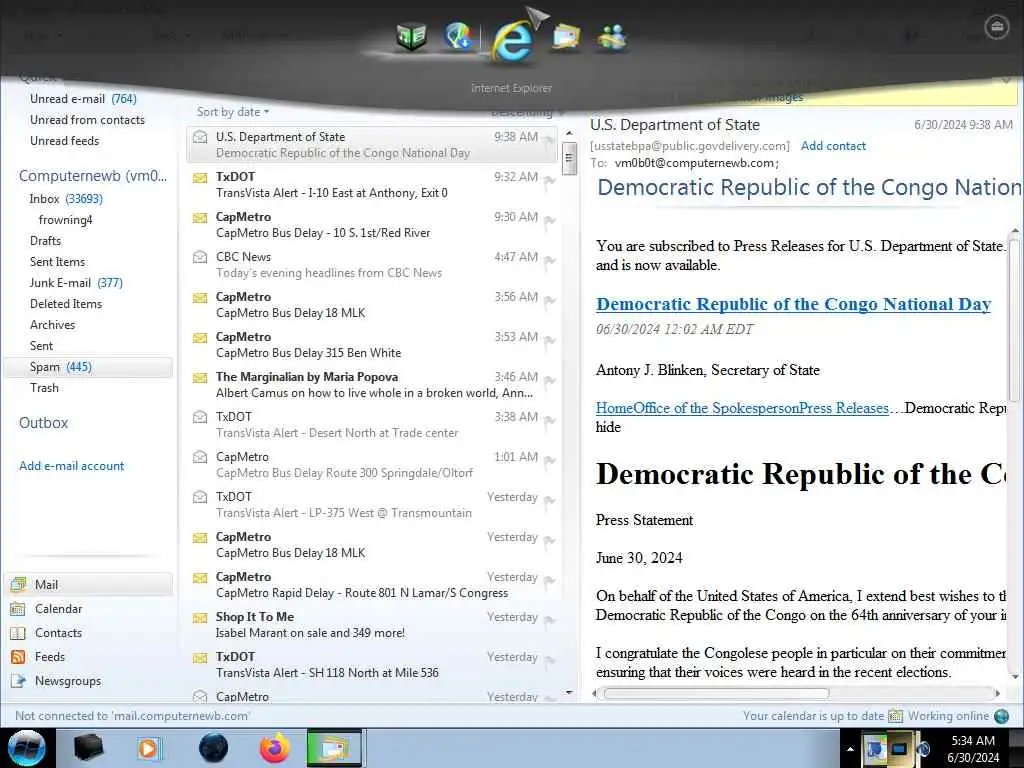
Task: Click message list scroll up arrow
Action: [x=569, y=134]
